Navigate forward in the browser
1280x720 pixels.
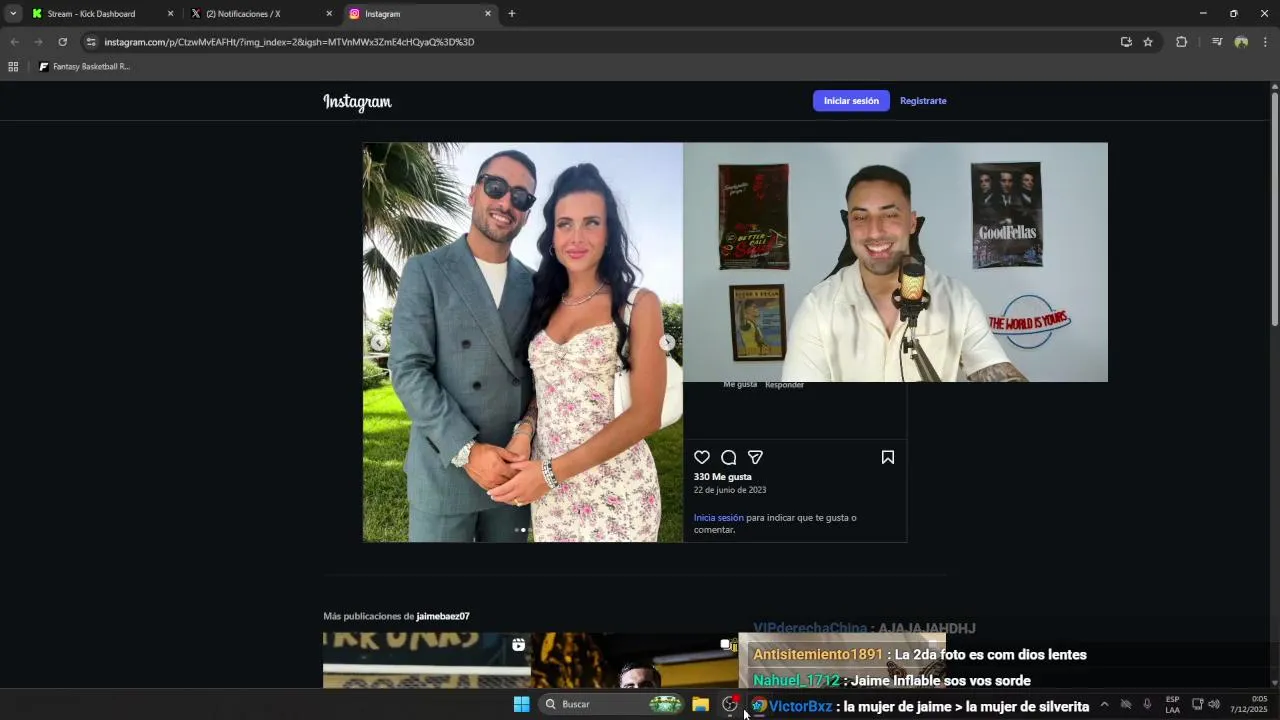click(x=38, y=42)
